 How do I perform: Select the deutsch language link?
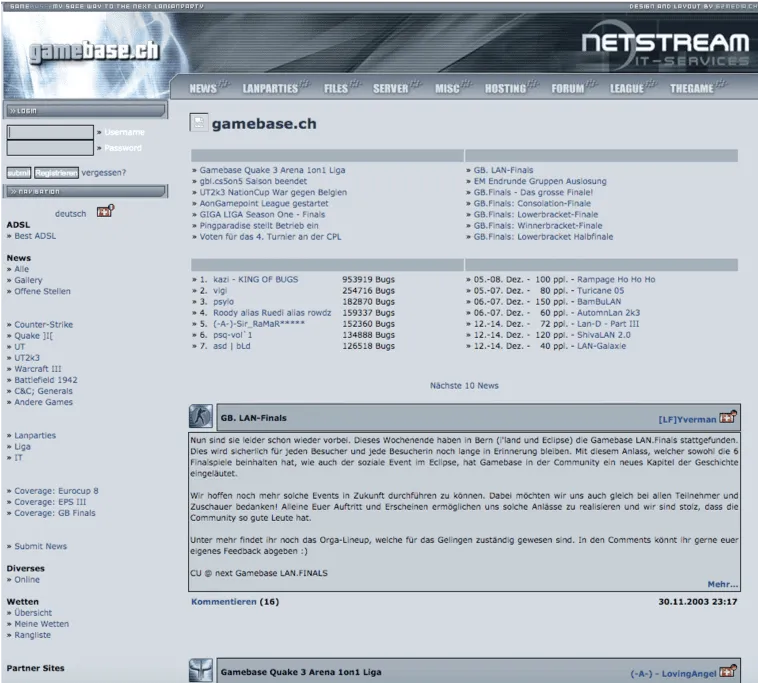[x=71, y=214]
